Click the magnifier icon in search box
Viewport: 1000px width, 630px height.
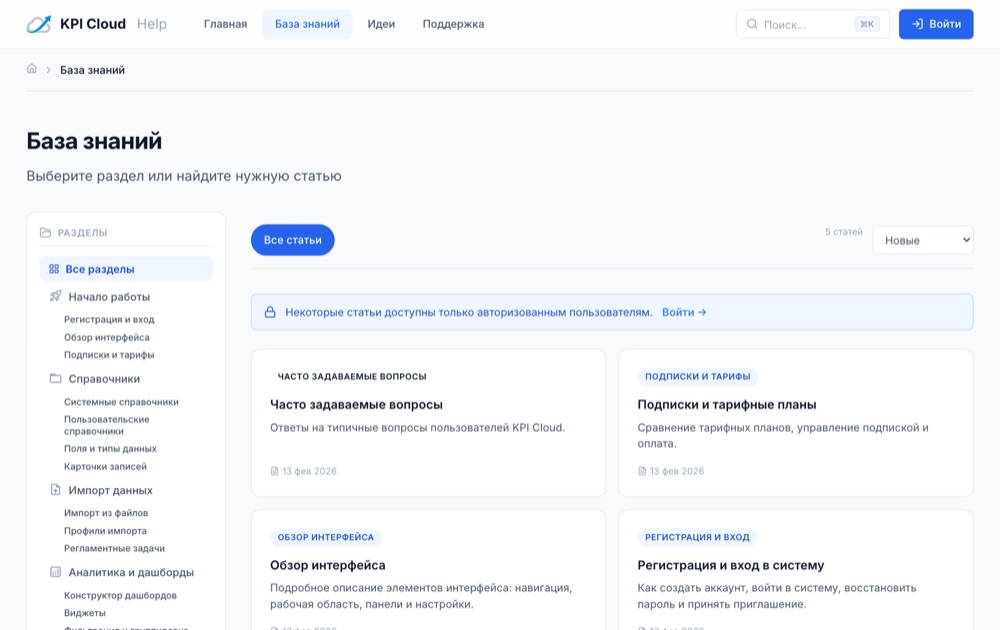(x=752, y=24)
